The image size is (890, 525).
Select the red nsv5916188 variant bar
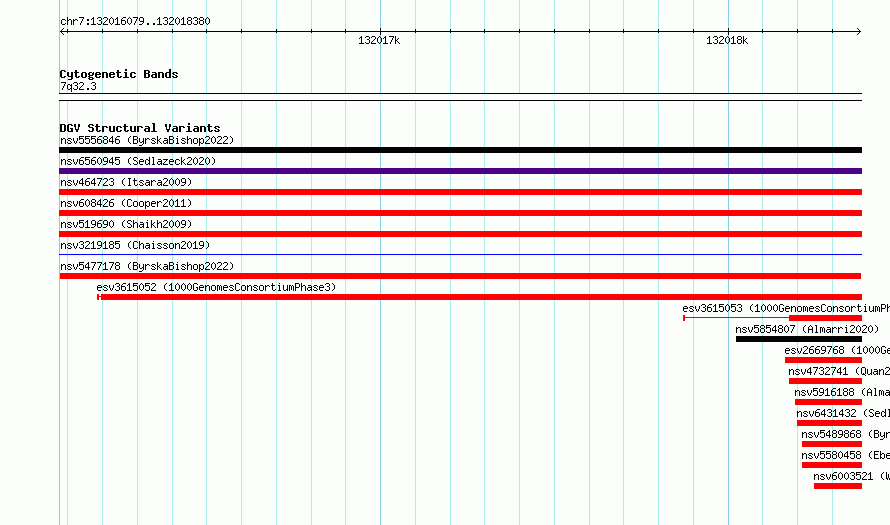click(828, 402)
